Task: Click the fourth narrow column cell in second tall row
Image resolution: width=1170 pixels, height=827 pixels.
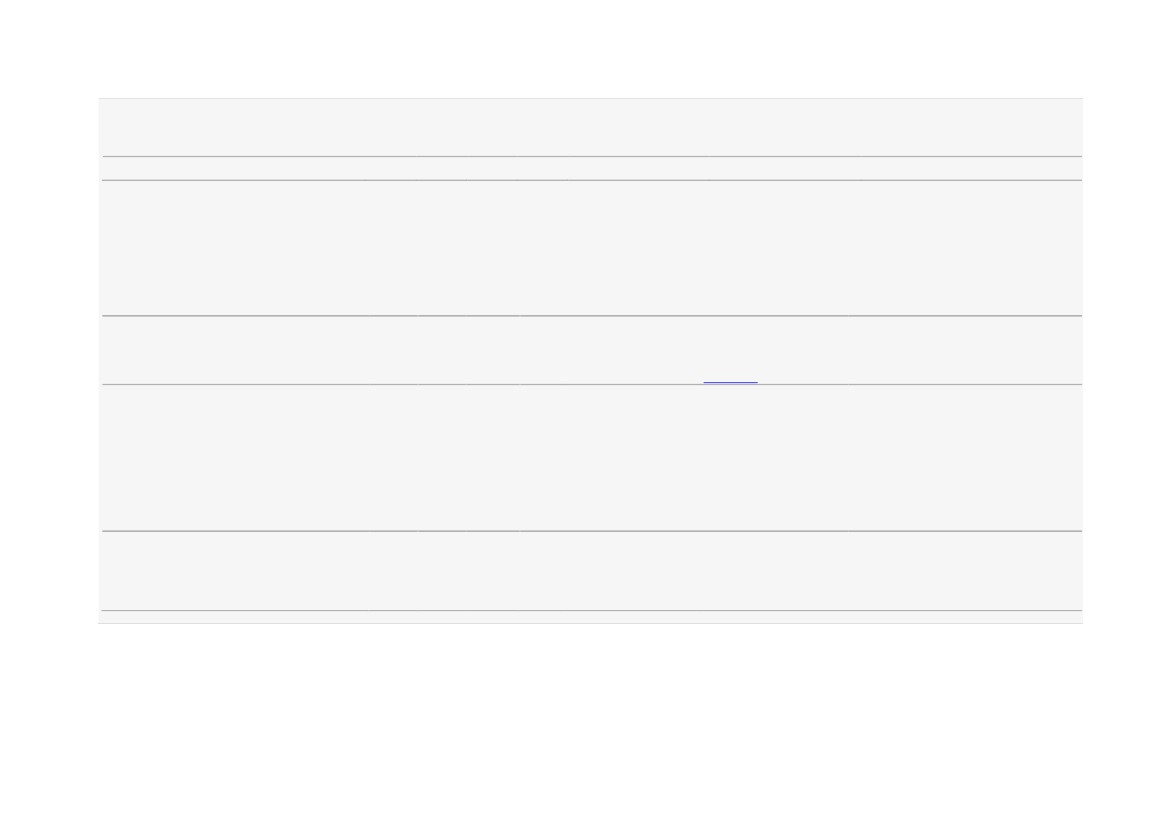Action: tap(544, 458)
